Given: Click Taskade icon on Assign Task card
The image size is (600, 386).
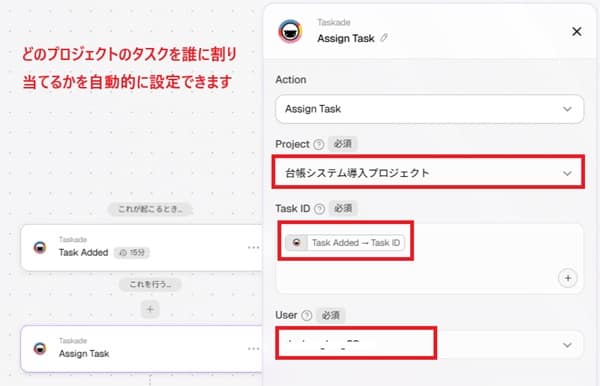Looking at the screenshot, I should click(40, 349).
